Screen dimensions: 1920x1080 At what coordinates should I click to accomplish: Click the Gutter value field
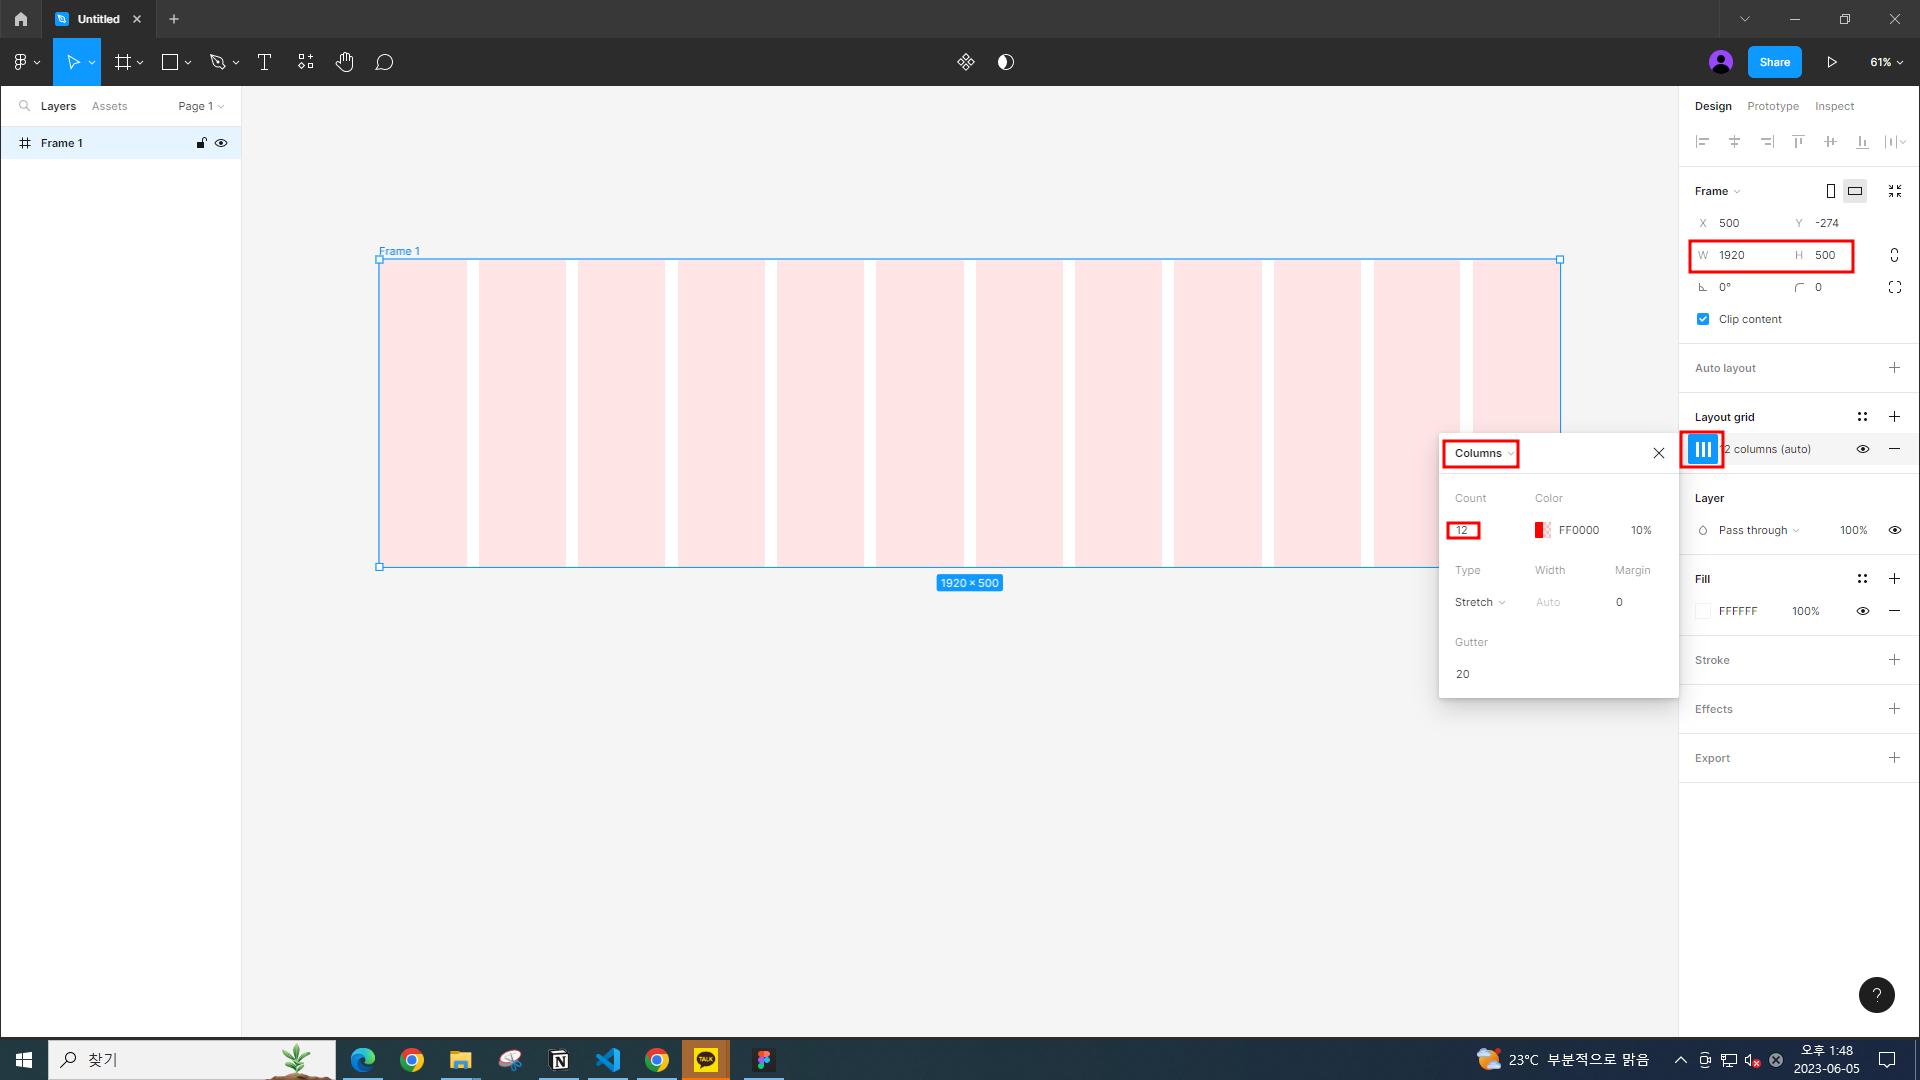[x=1463, y=674]
